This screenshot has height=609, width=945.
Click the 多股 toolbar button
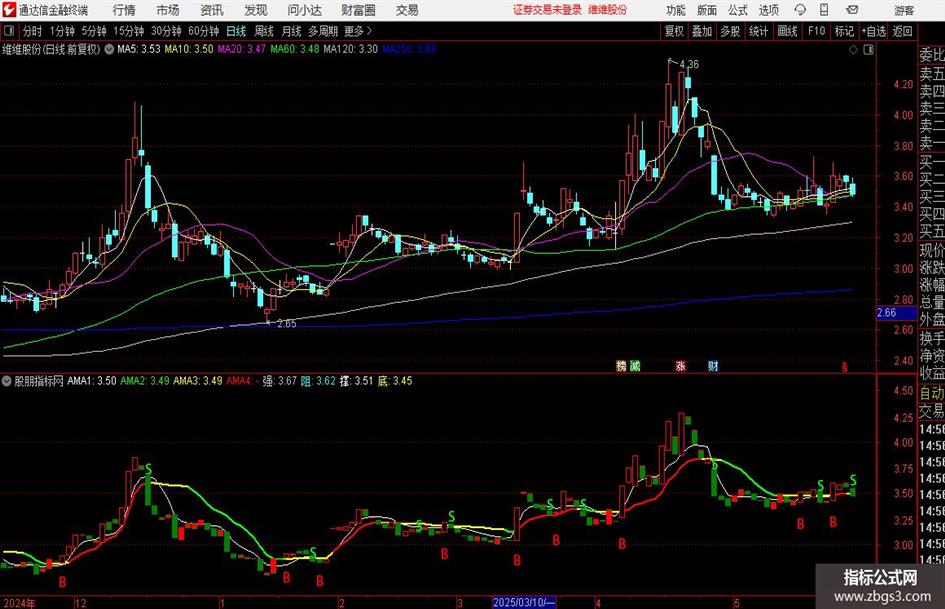730,31
